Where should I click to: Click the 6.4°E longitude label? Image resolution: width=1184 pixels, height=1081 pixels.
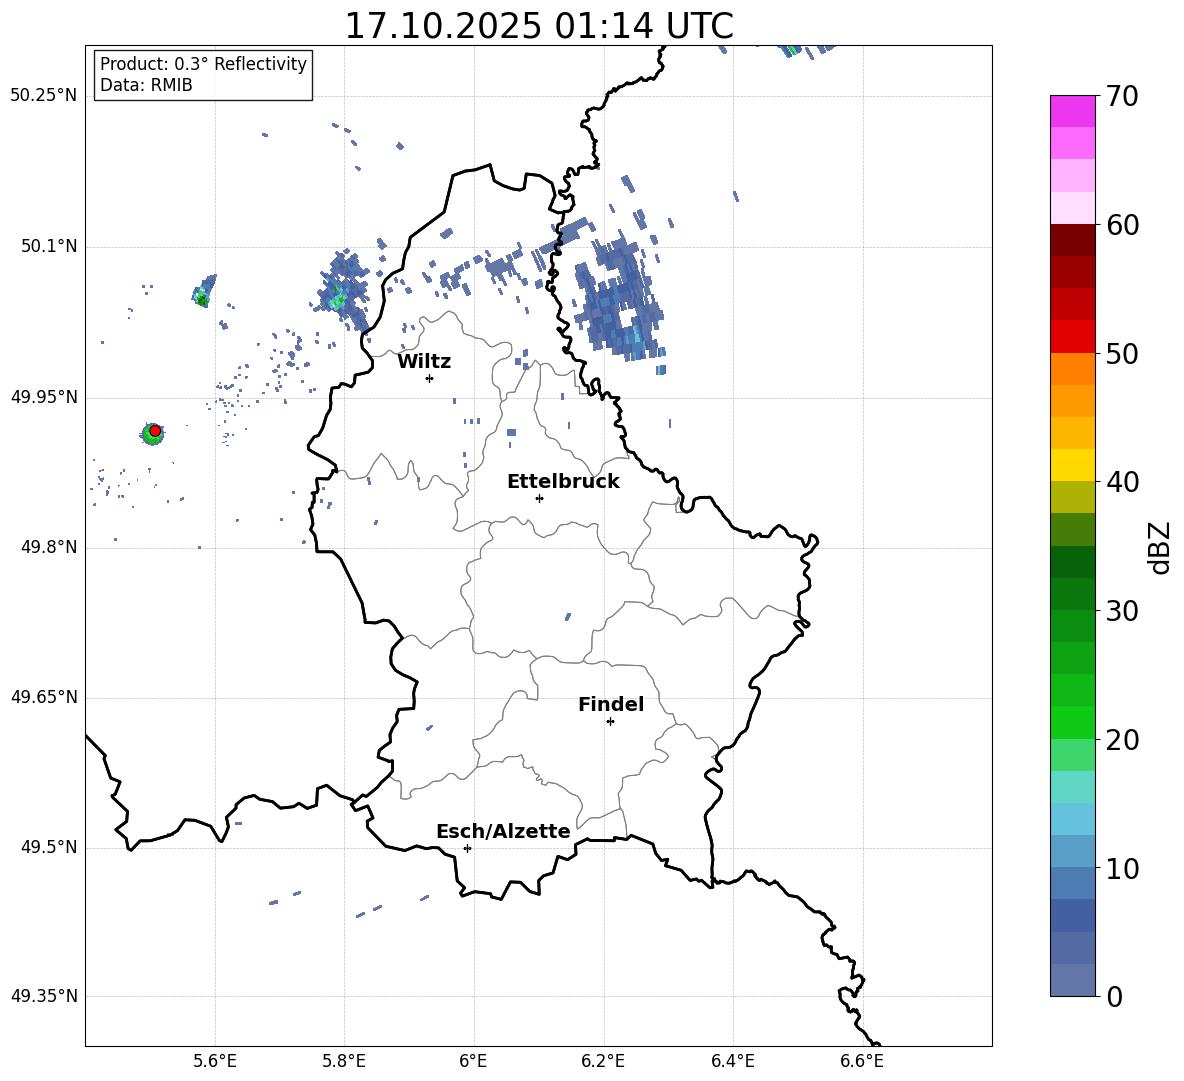tap(732, 1061)
